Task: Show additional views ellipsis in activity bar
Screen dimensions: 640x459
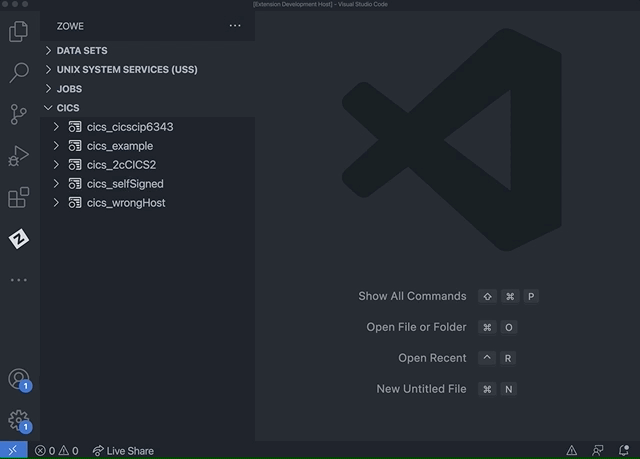Action: click(x=18, y=280)
